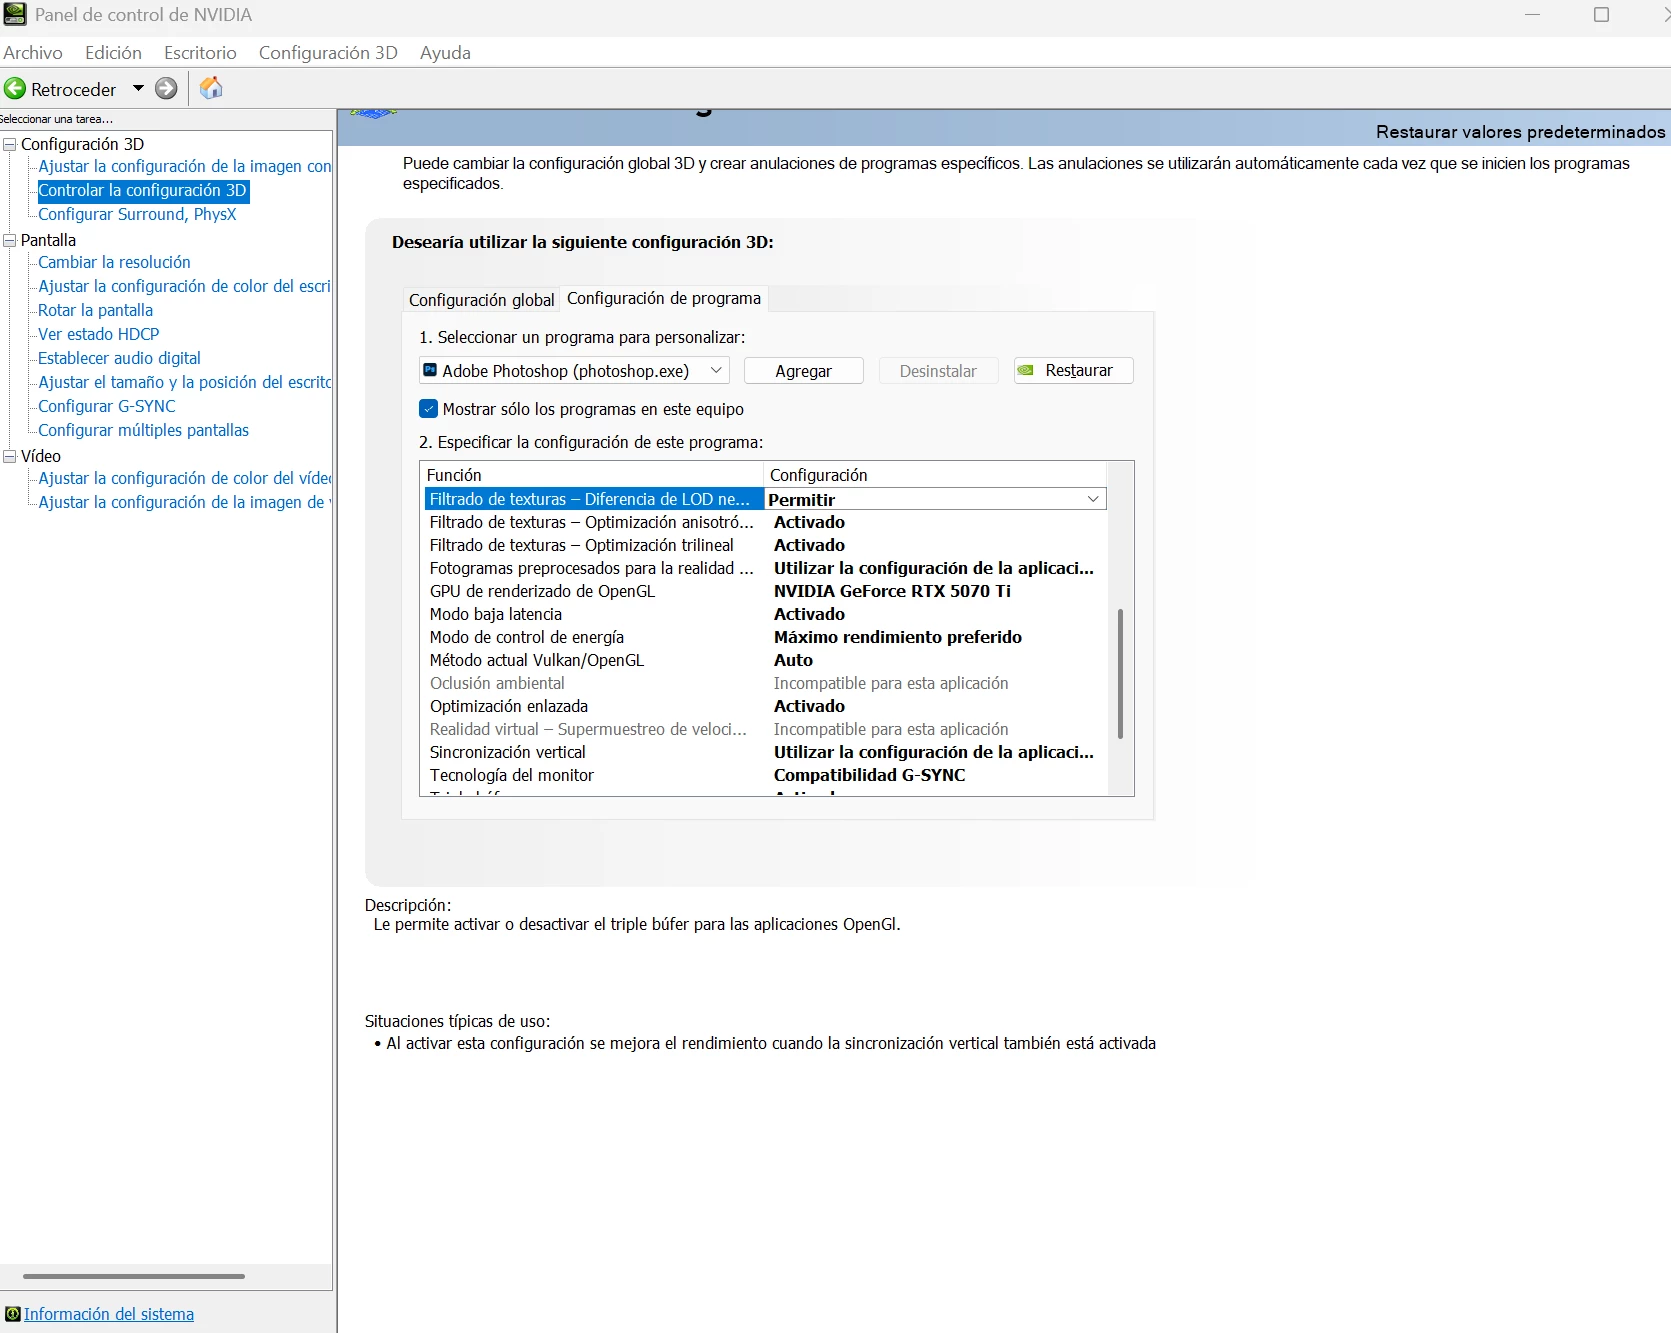Open Ajustar el tamaño y la posición del escritorio
The width and height of the screenshot is (1671, 1333).
tap(184, 382)
